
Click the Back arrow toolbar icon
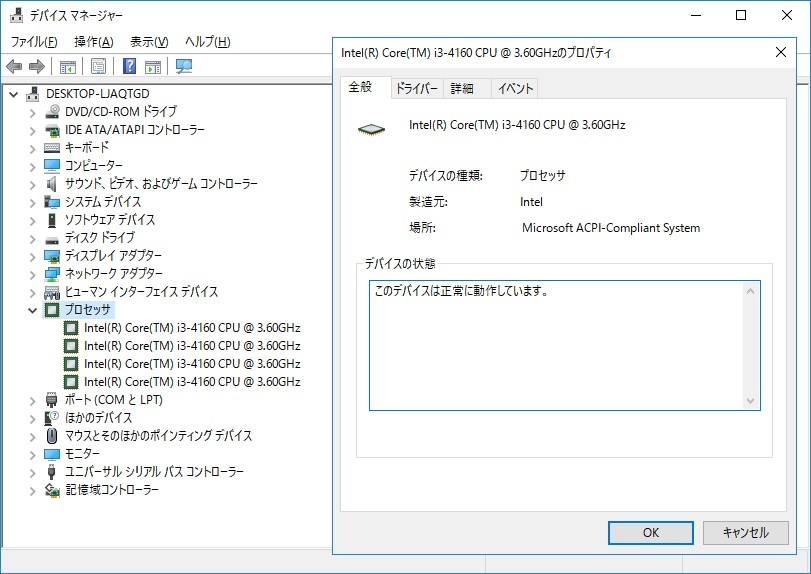pos(14,66)
